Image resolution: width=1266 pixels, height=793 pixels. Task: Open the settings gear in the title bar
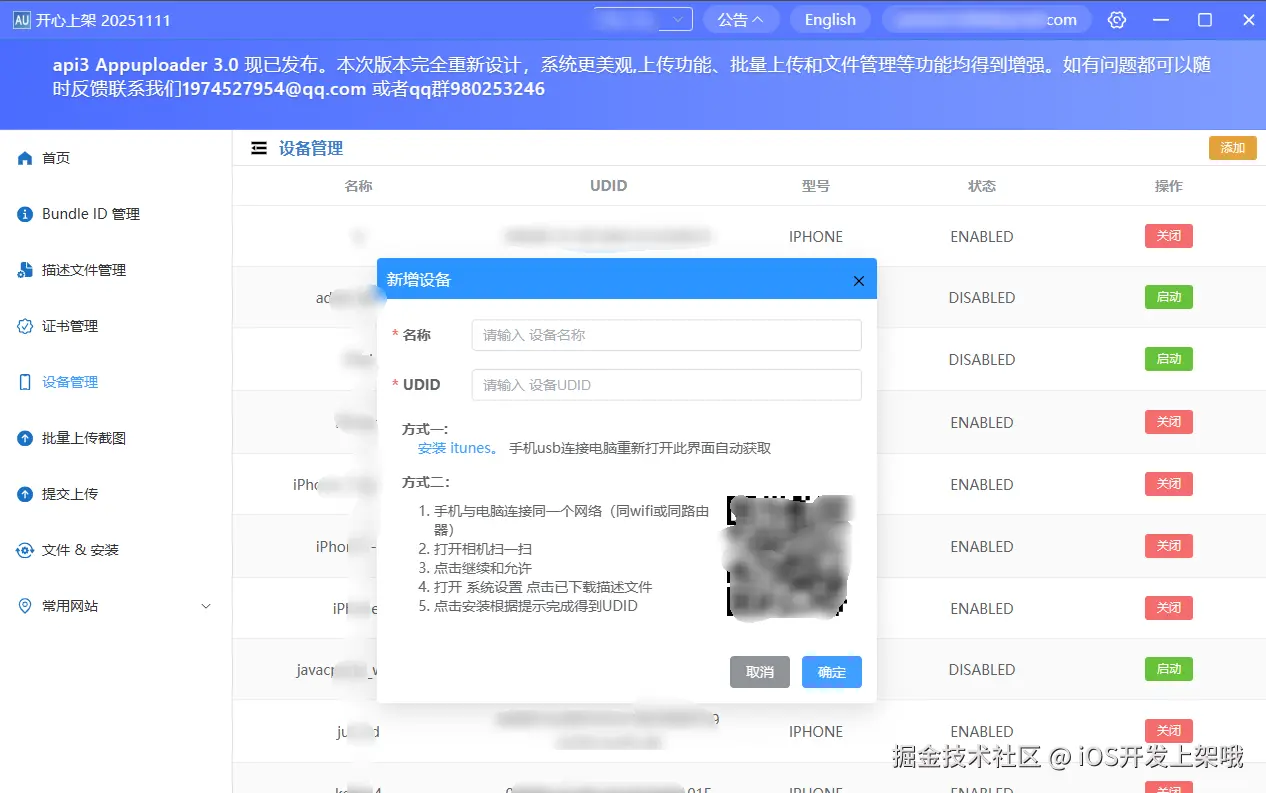[x=1116, y=19]
